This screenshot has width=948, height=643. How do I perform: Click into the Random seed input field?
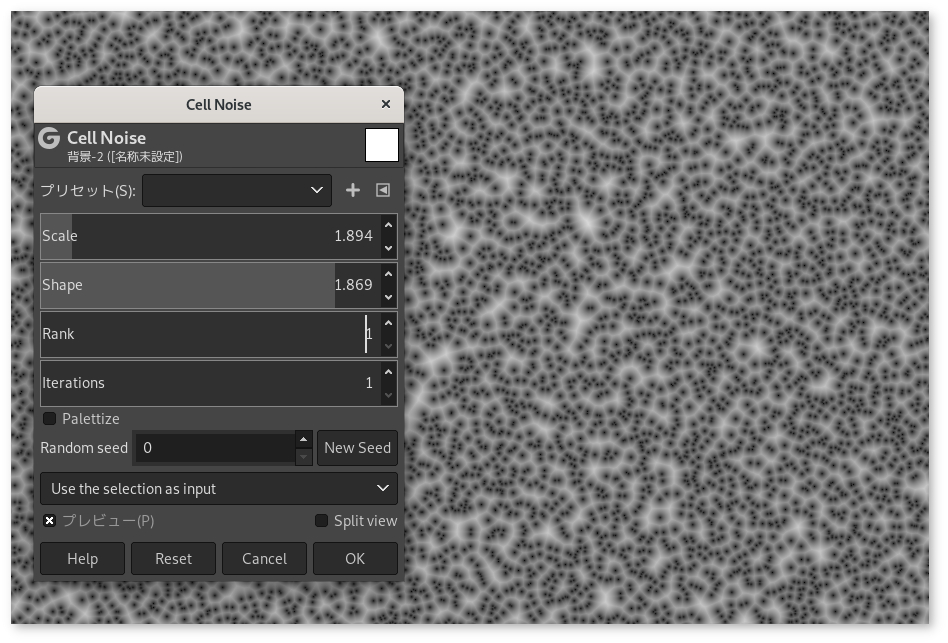pos(214,448)
